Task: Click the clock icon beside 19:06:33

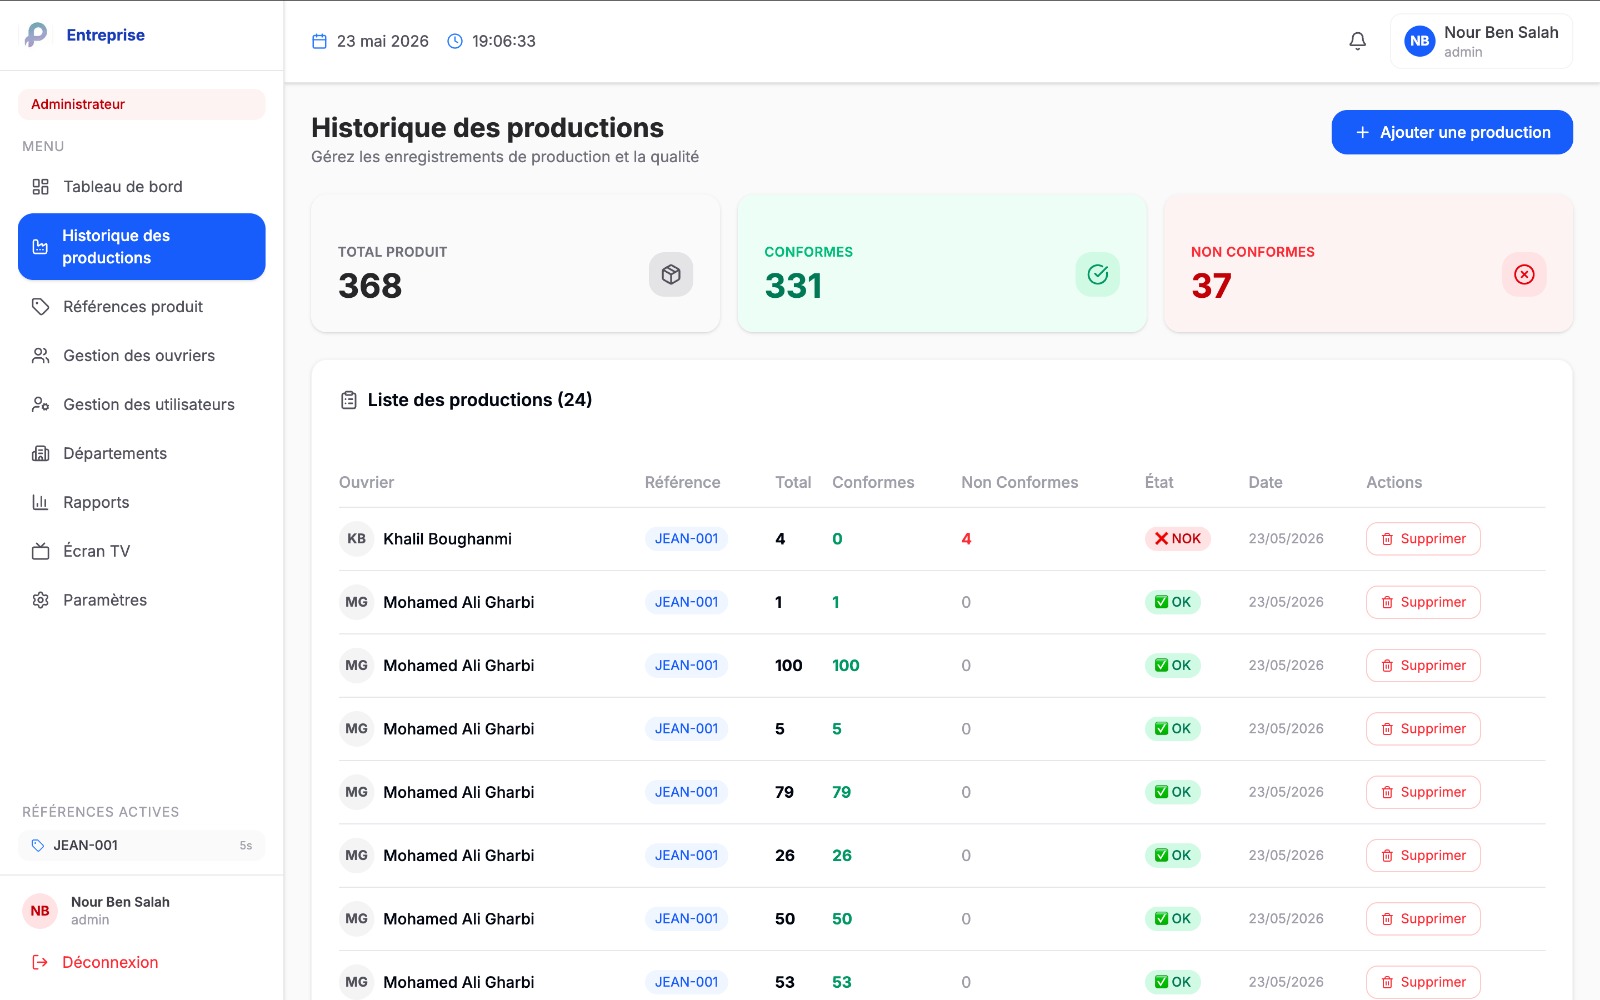Action: 455,41
